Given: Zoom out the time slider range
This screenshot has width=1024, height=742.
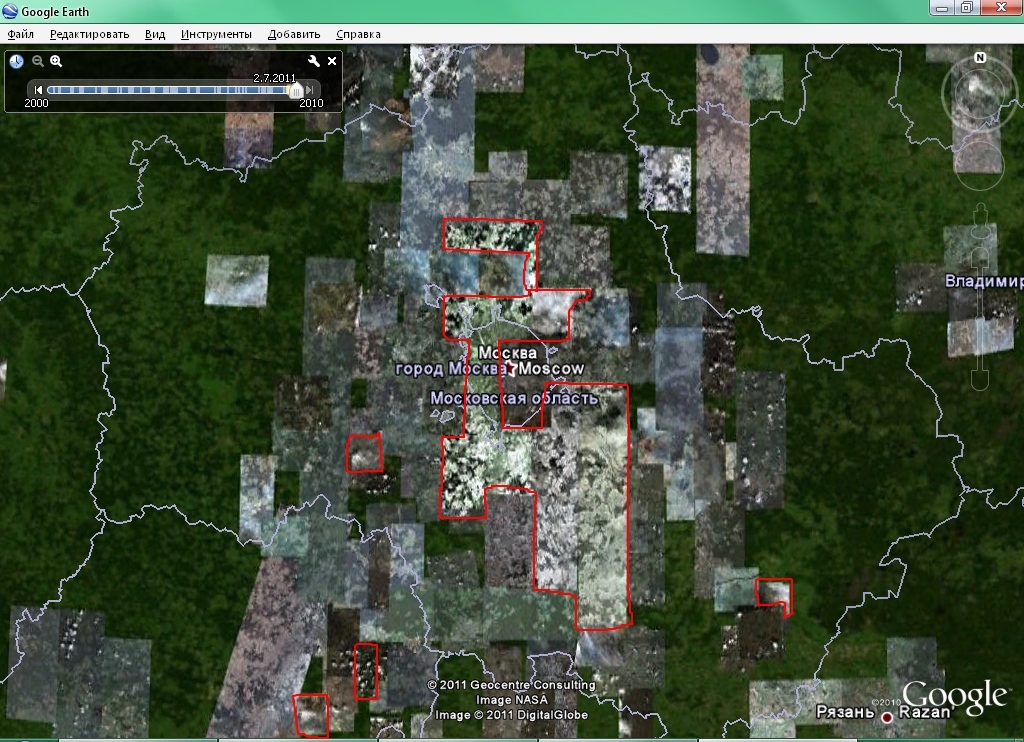Looking at the screenshot, I should [x=38, y=61].
